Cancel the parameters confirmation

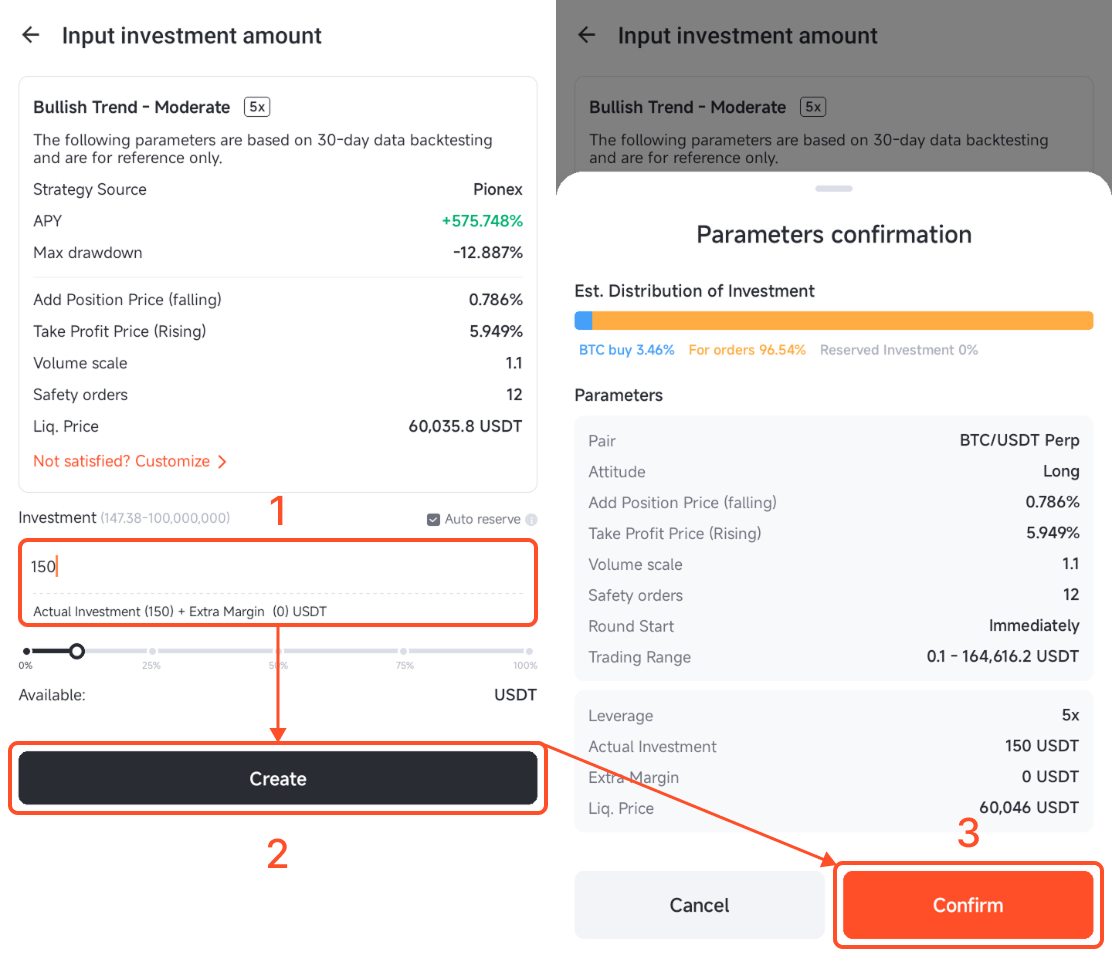coord(699,905)
